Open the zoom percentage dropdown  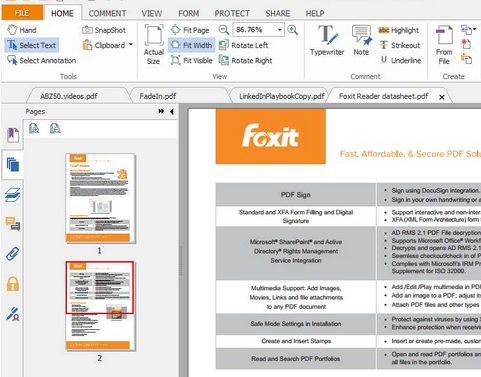(x=280, y=30)
